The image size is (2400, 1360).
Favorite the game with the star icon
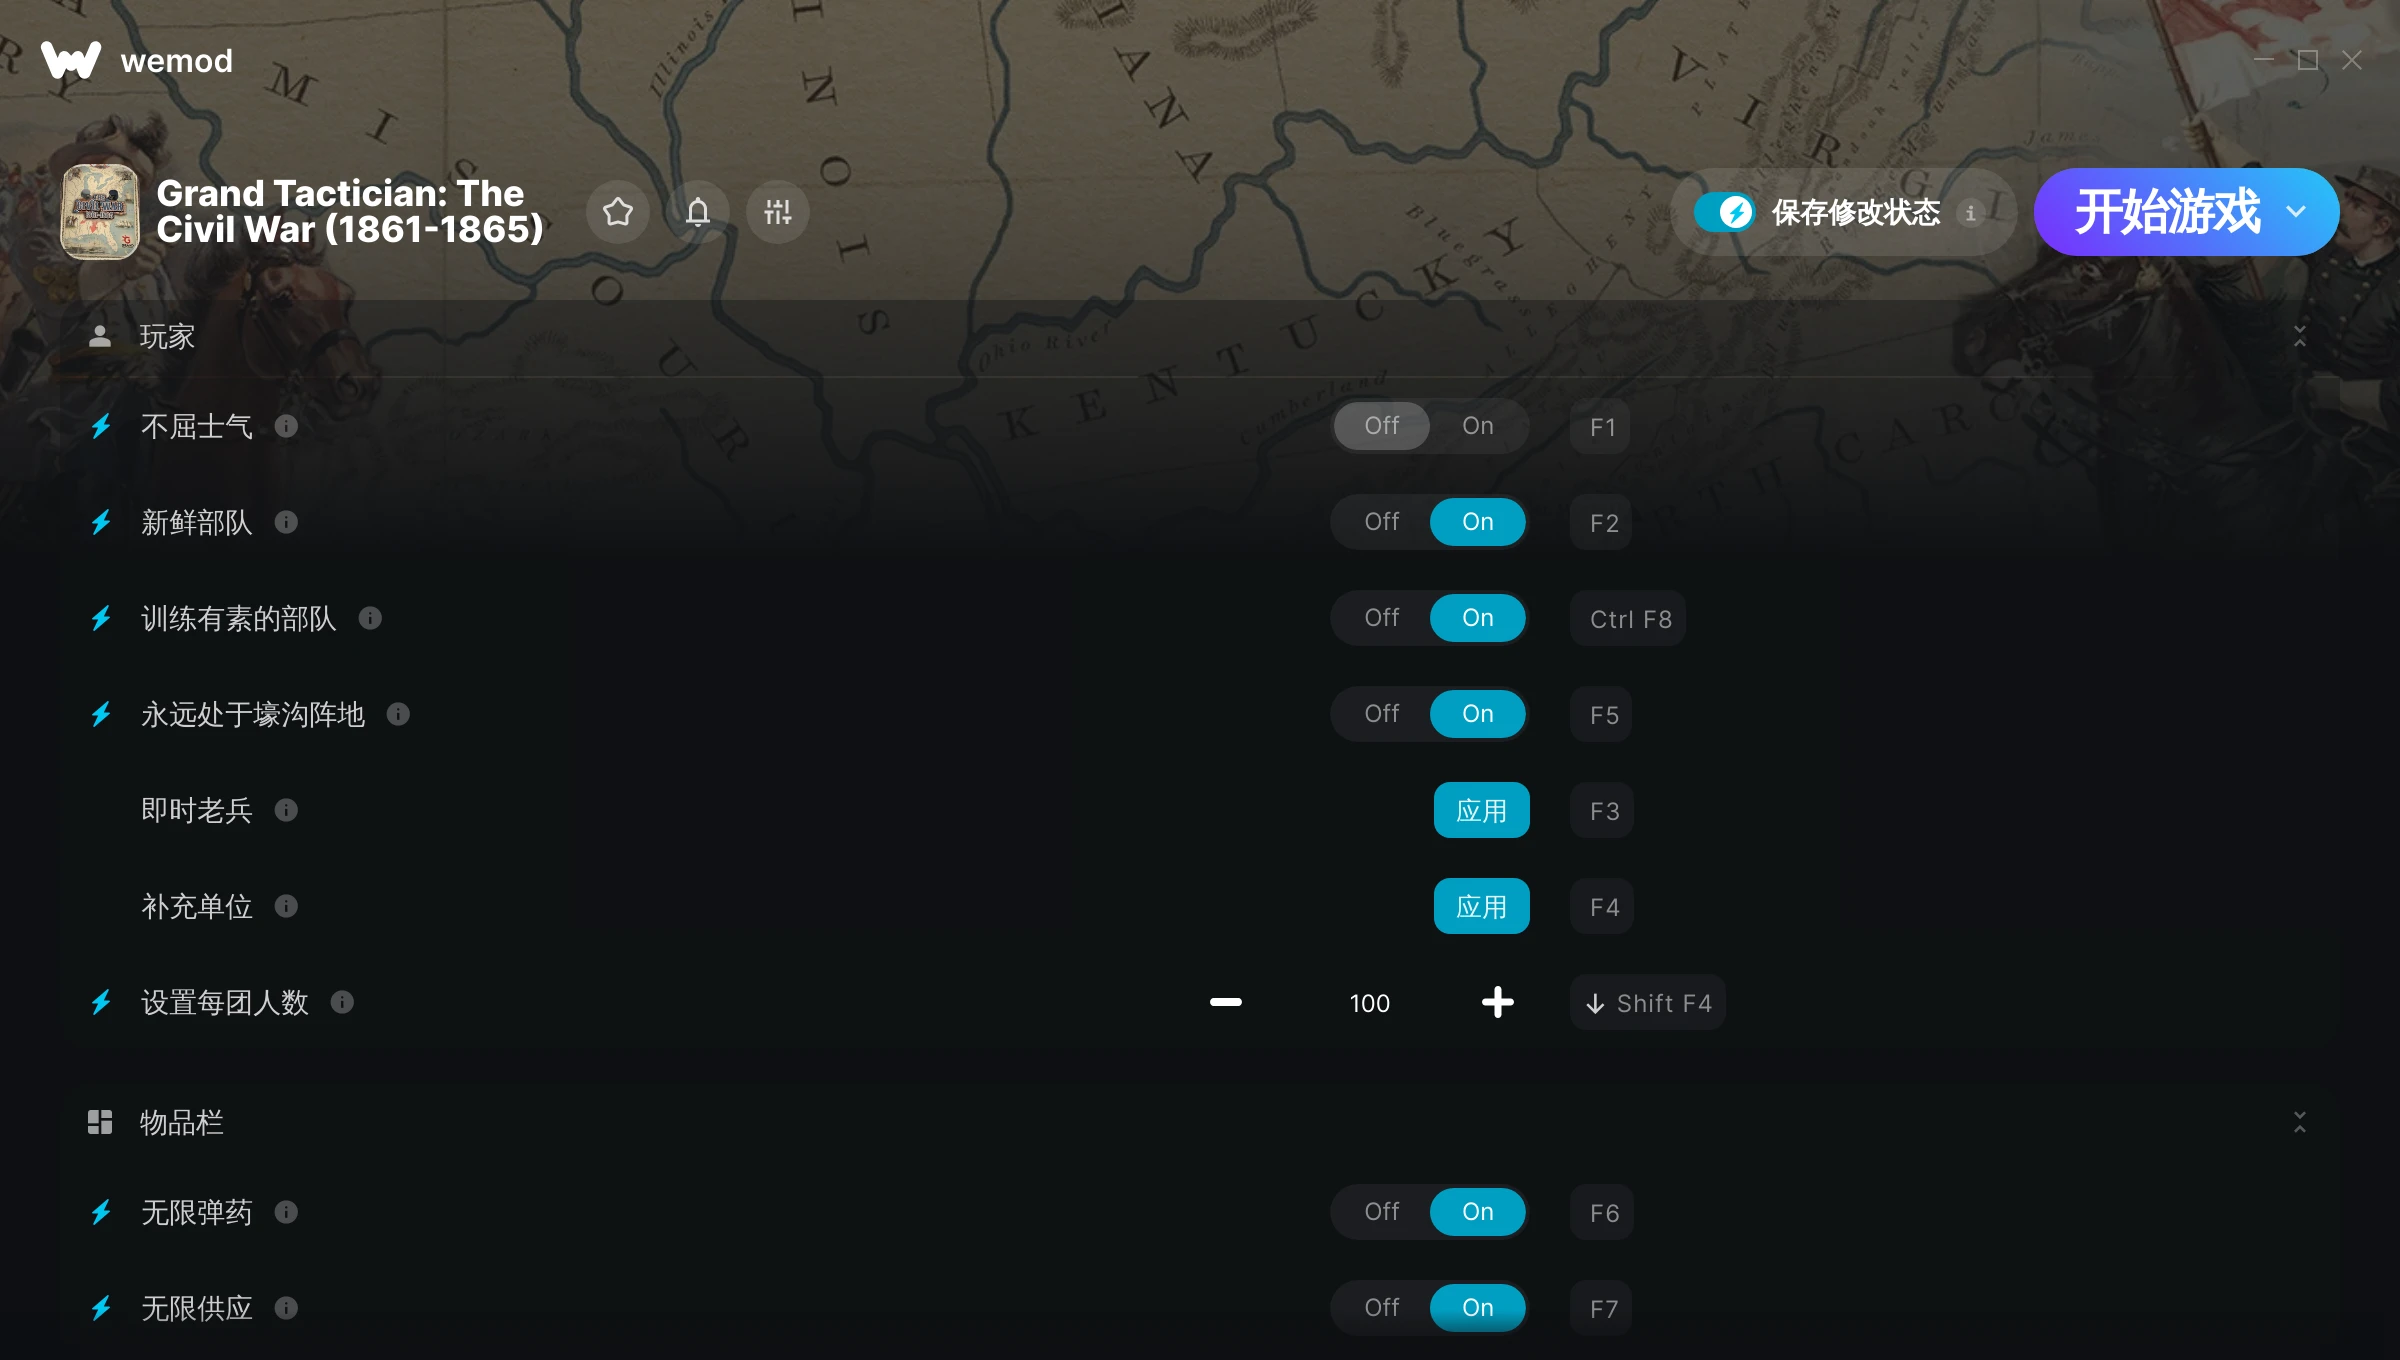point(618,212)
